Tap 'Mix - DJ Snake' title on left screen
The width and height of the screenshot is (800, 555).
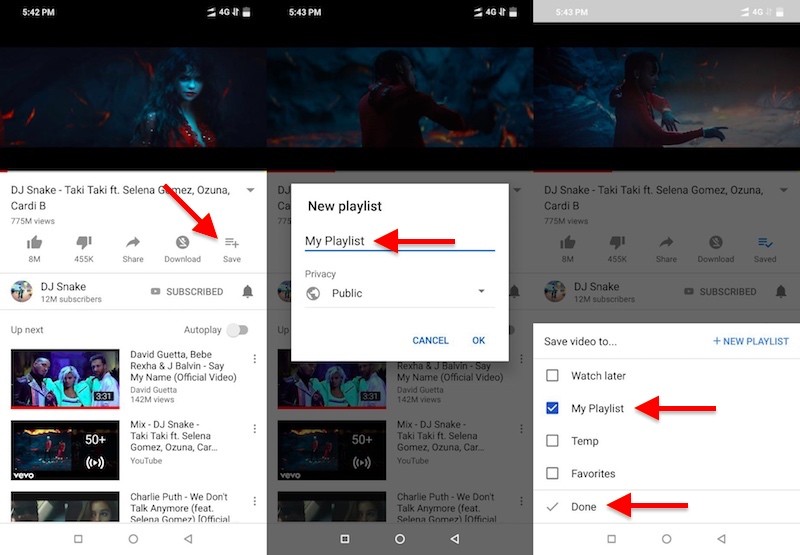coord(174,436)
